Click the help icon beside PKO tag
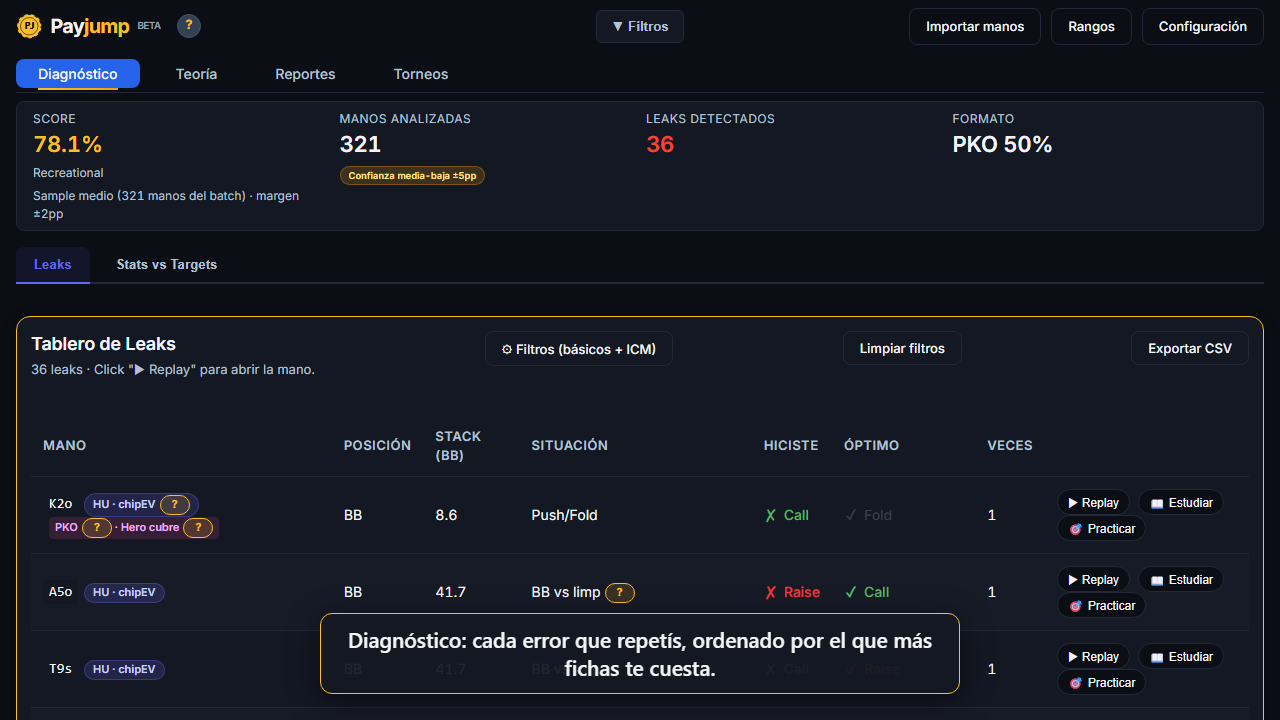 click(x=97, y=528)
